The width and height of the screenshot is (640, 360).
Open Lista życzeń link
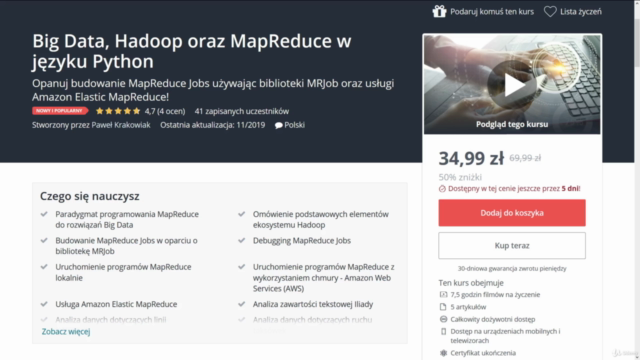[580, 12]
